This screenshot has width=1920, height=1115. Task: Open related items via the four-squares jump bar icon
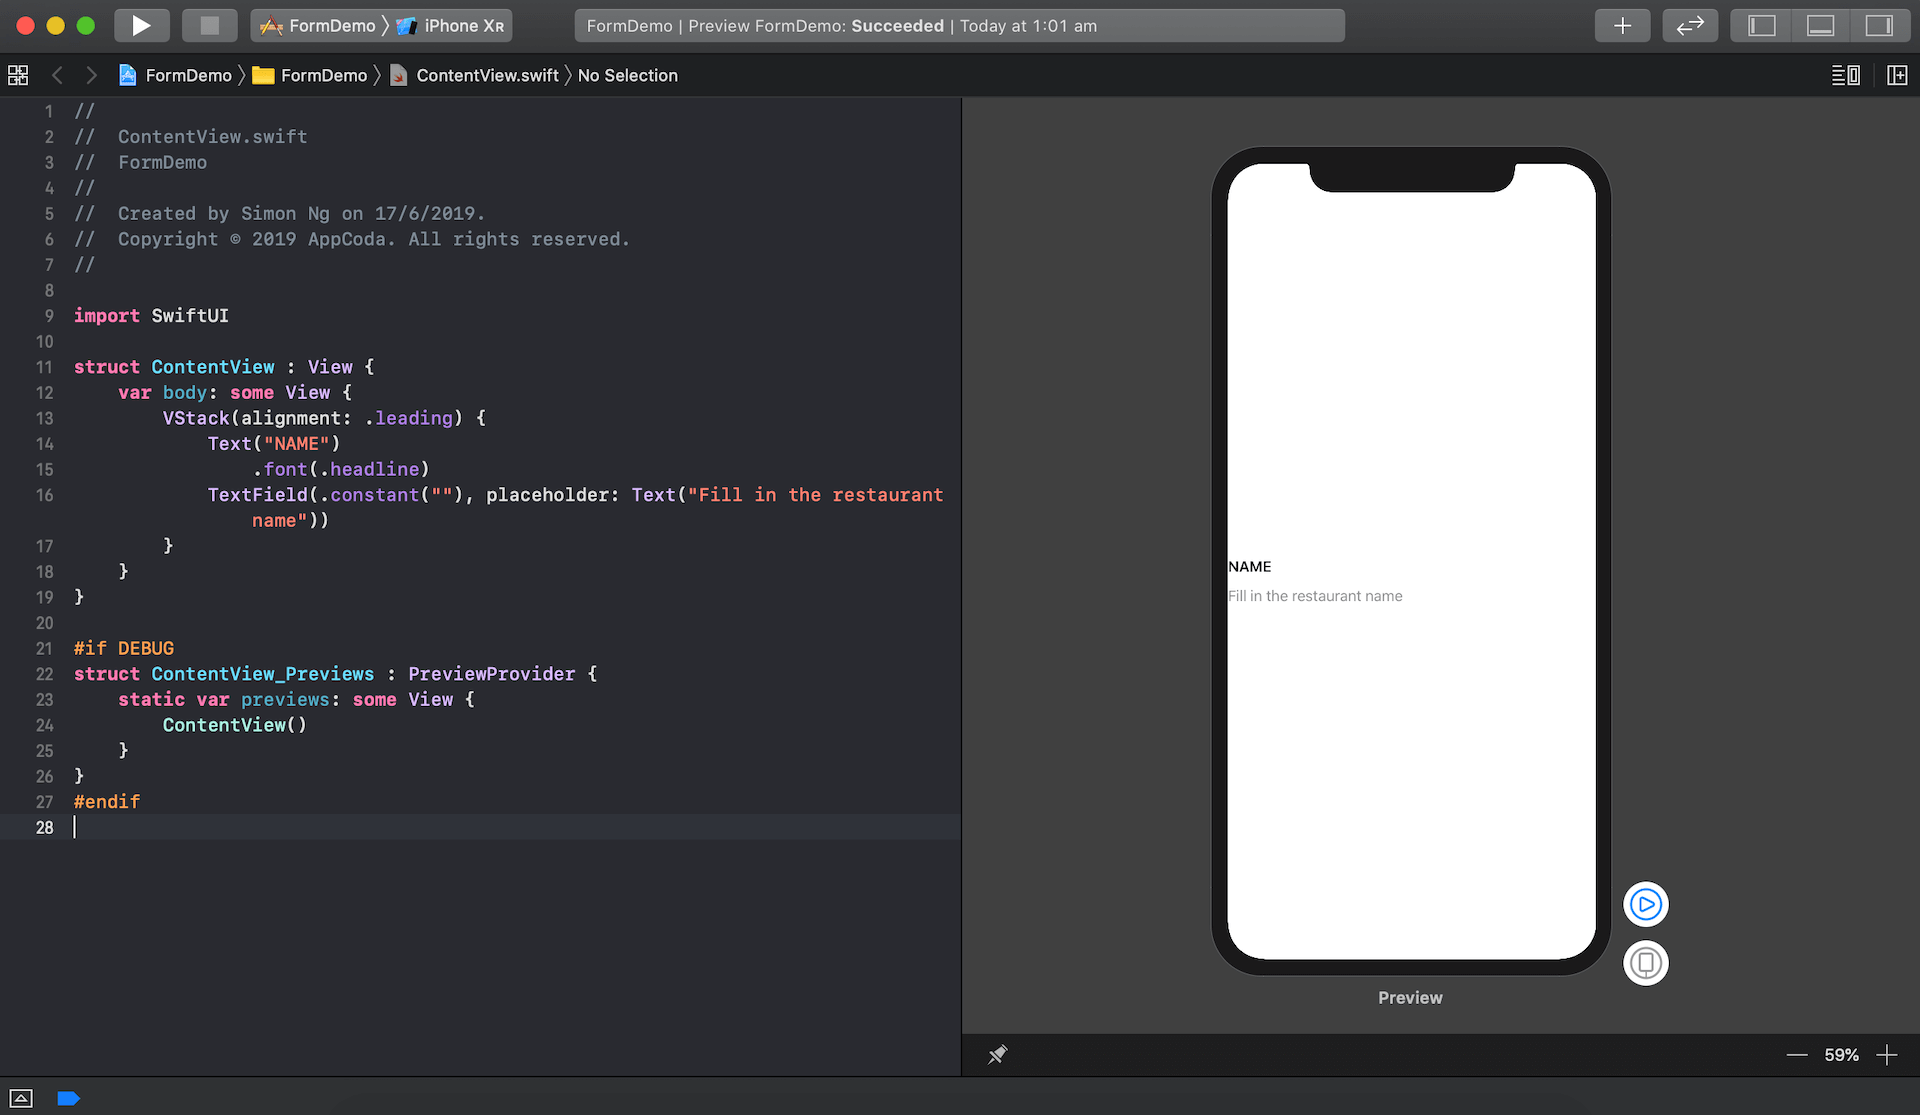click(x=17, y=74)
